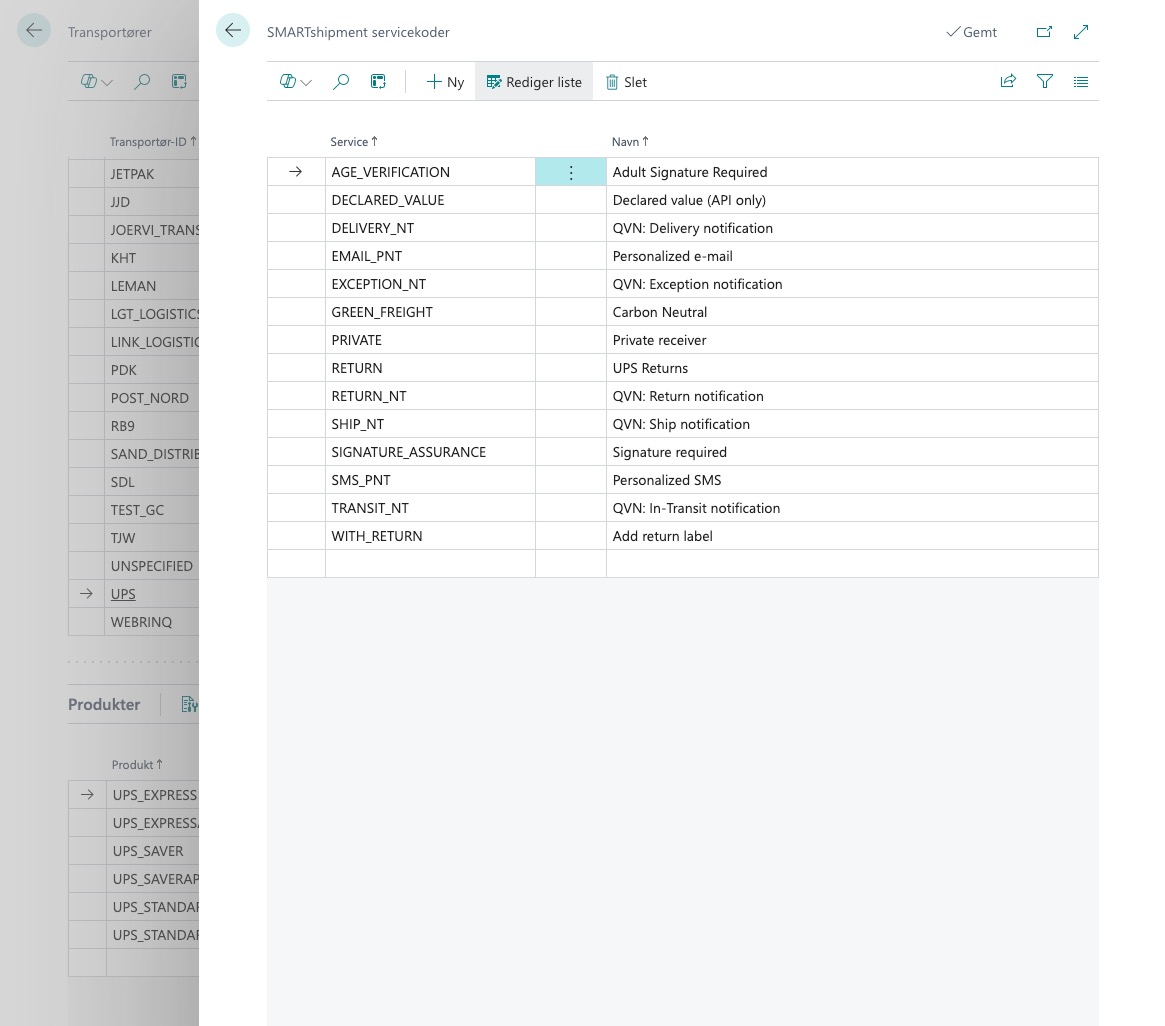Select the GREEN_FREIGHT service cell

382,312
